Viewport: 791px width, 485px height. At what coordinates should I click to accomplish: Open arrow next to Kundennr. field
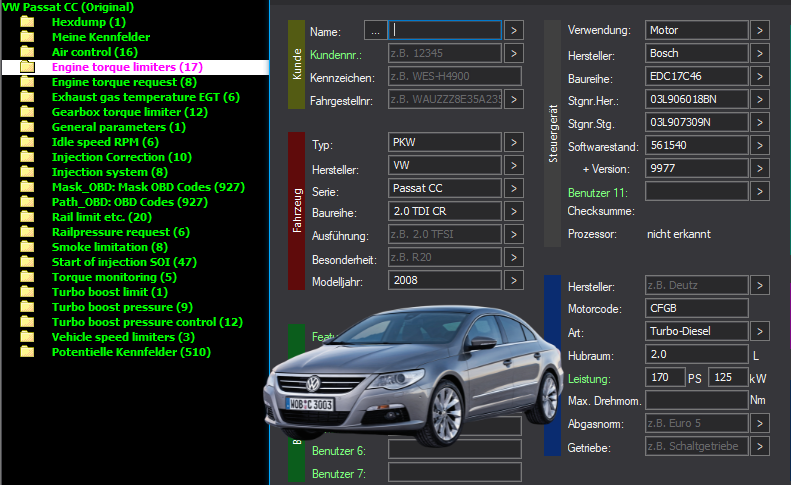tap(514, 53)
